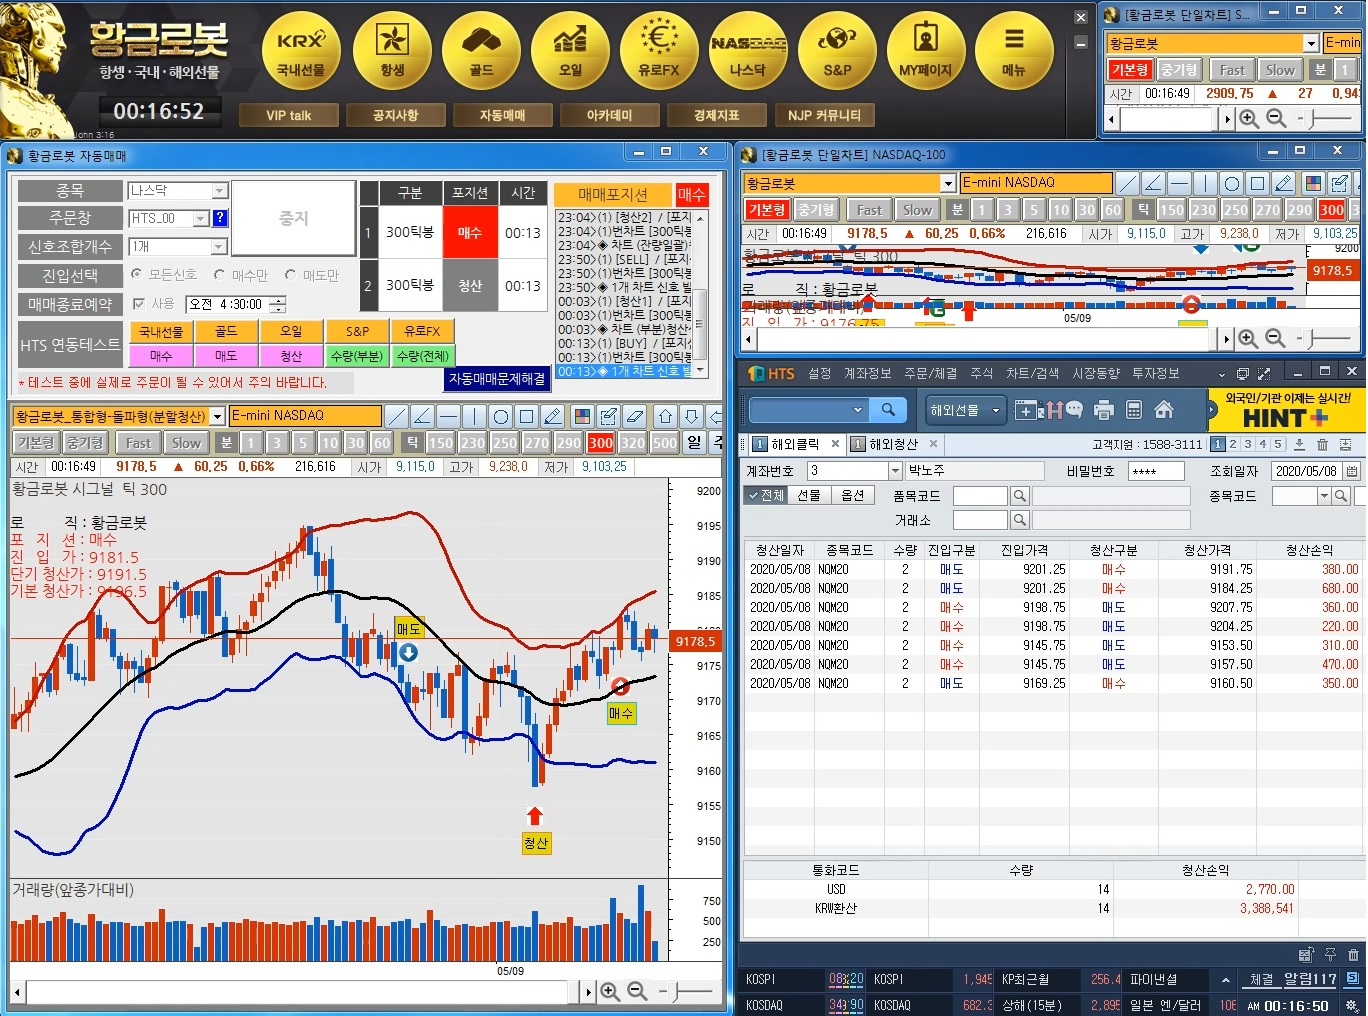Toggle 옵션 filter in HTS panel
Viewport: 1368px width, 1016px height.
[x=852, y=495]
